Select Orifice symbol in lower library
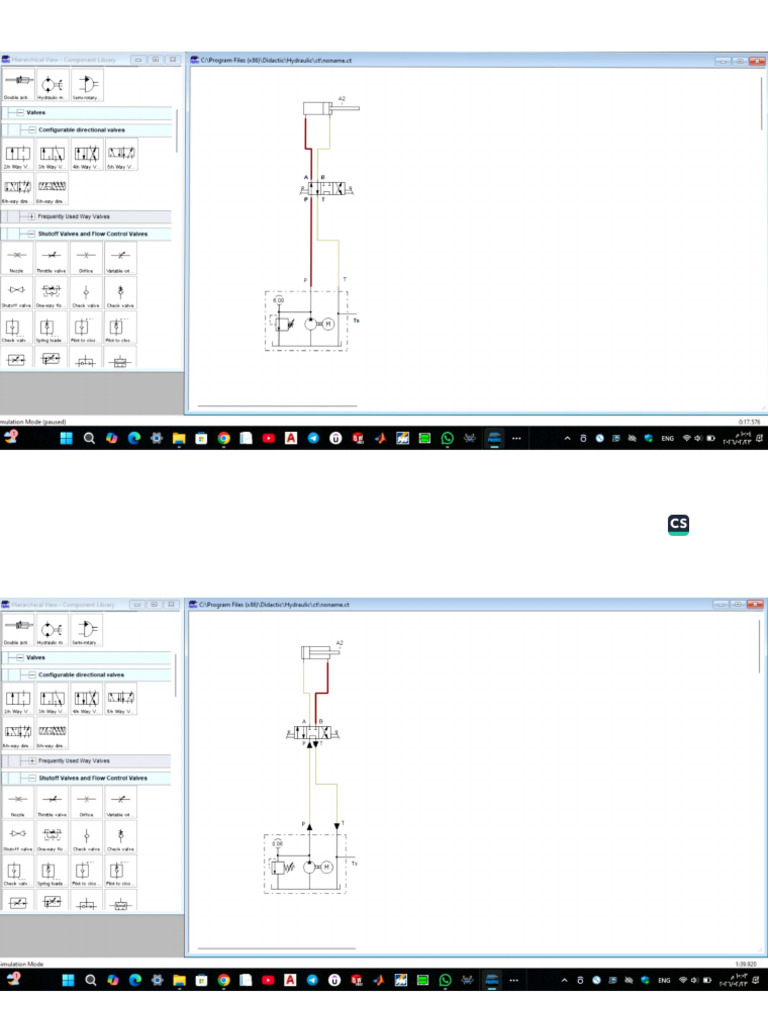Viewport: 768px width, 1024px height. 87,803
